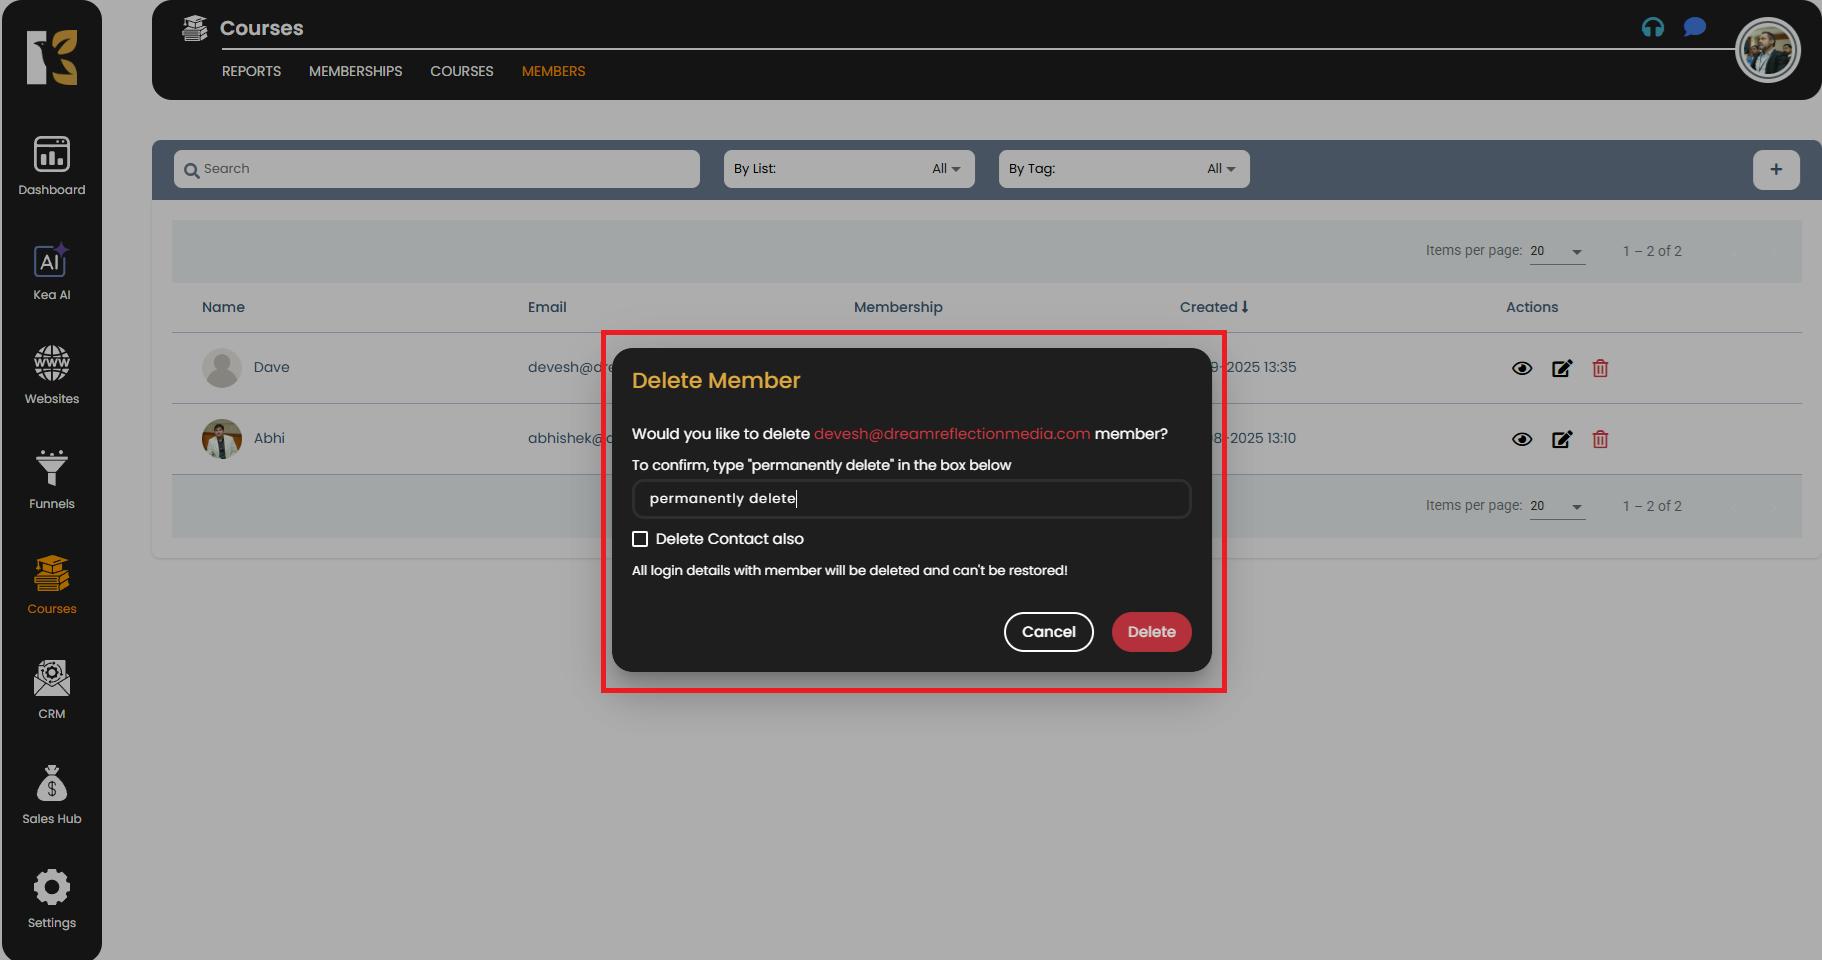Open Settings gear in sidebar

(51, 898)
